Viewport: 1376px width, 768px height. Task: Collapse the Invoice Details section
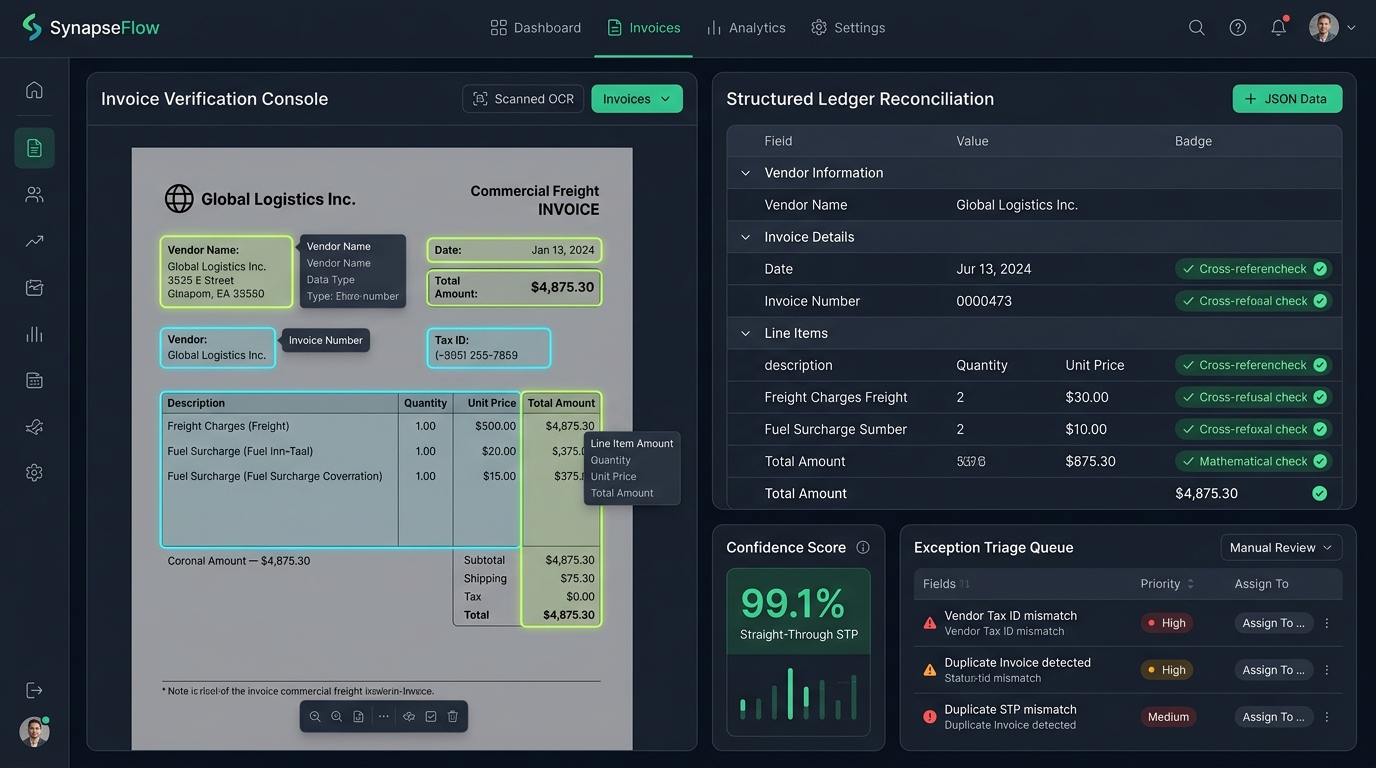(x=745, y=237)
